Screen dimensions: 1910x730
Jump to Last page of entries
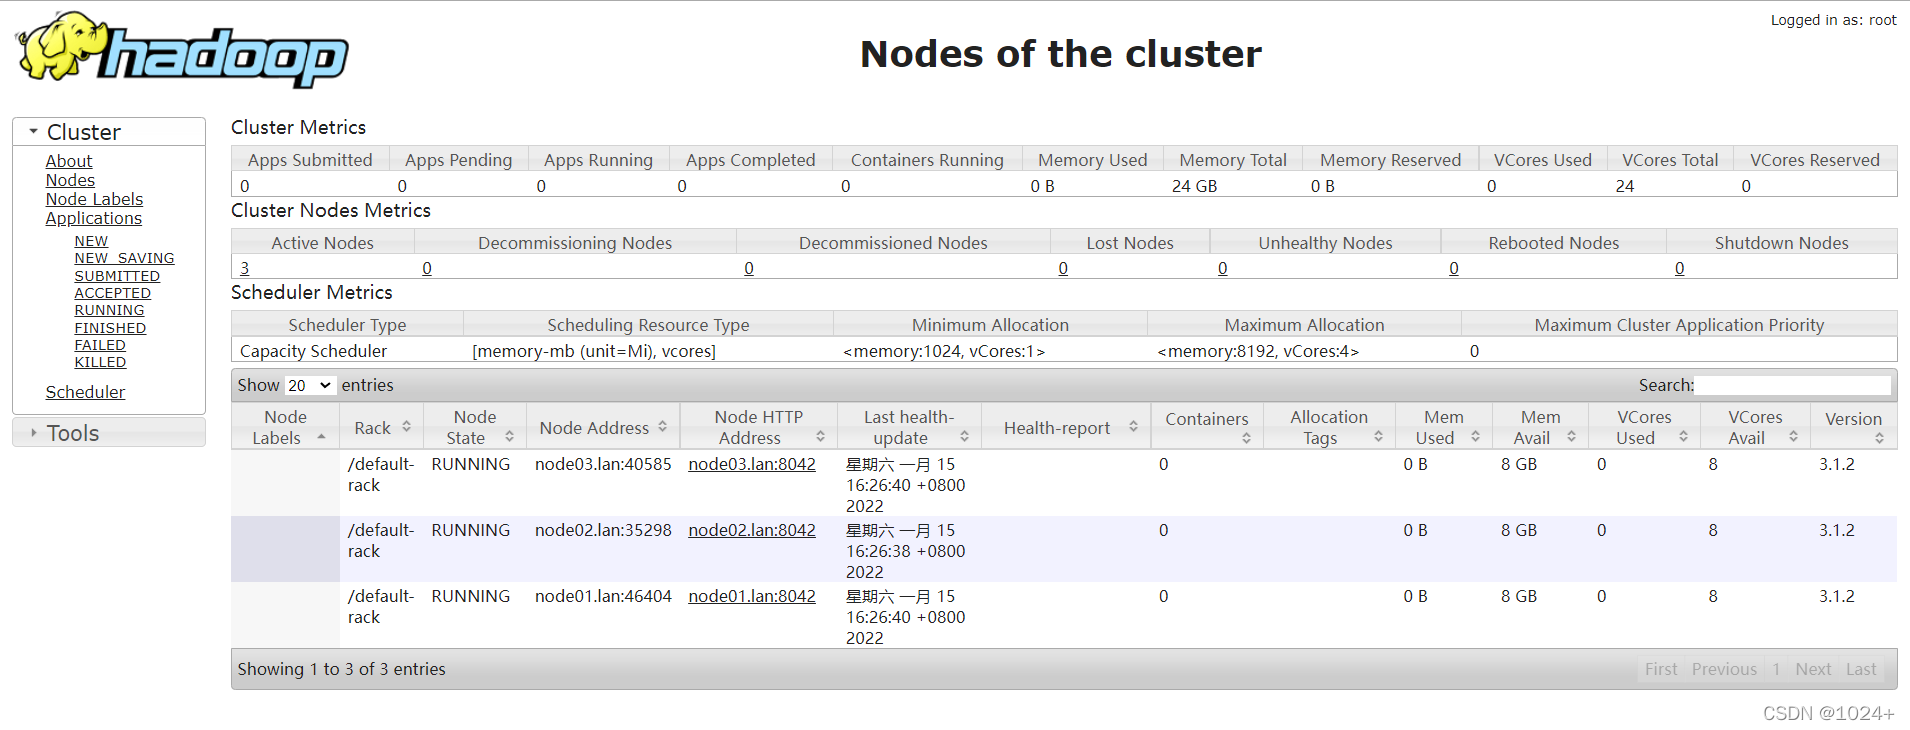click(x=1861, y=669)
